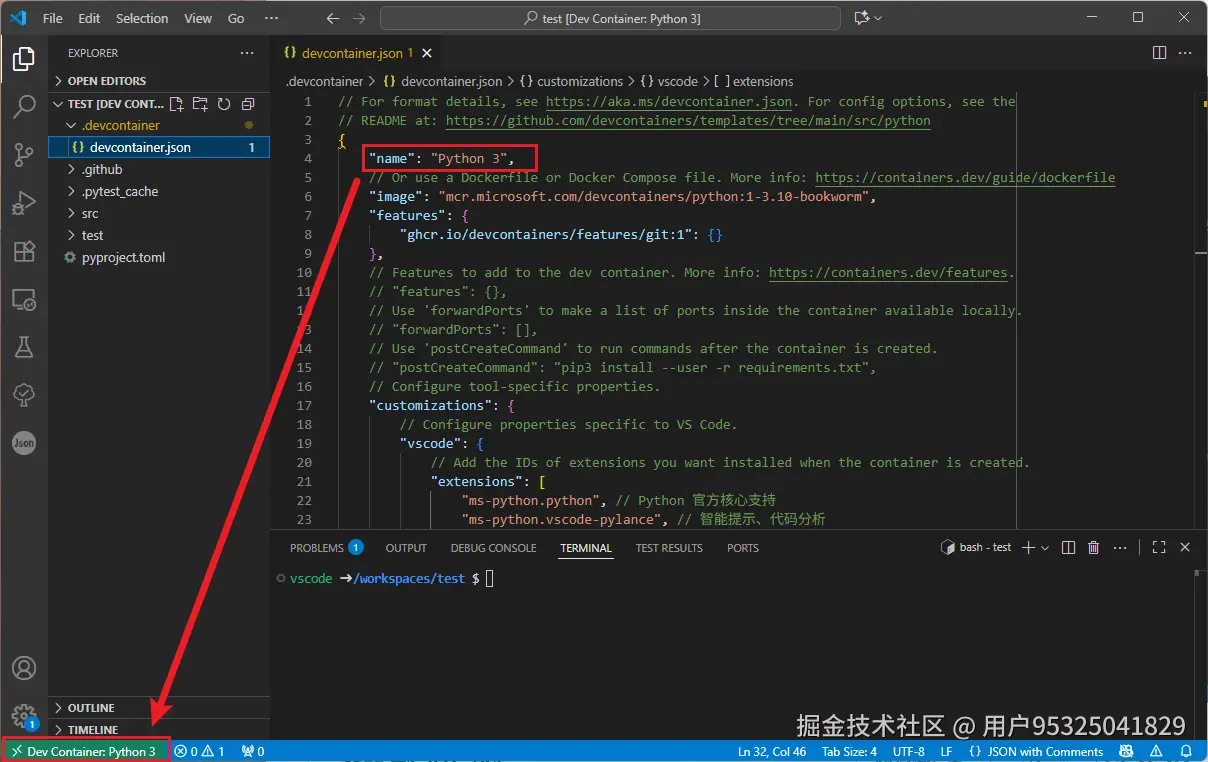Open the Json extension view in activity bar
The height and width of the screenshot is (762, 1208).
pos(24,443)
